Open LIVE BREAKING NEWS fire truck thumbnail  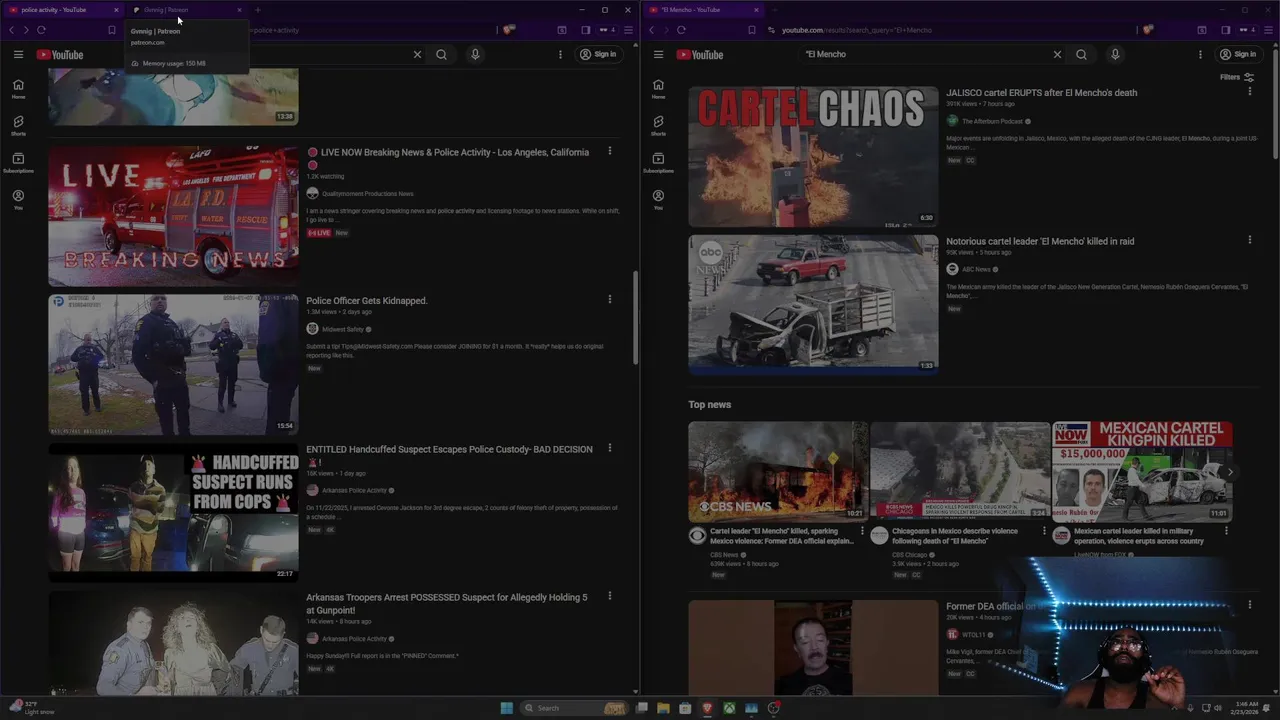pos(173,216)
